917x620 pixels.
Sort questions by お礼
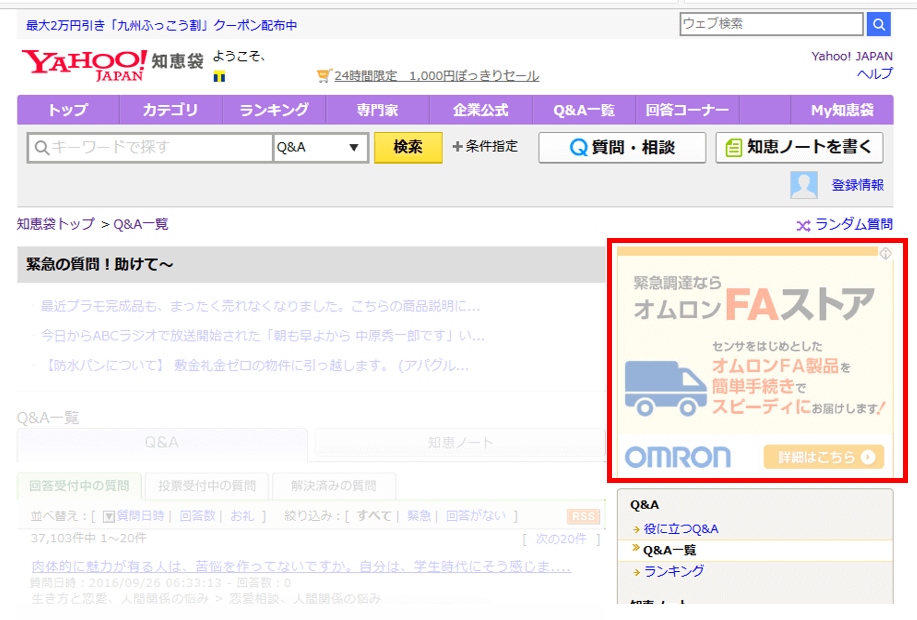[x=242, y=516]
